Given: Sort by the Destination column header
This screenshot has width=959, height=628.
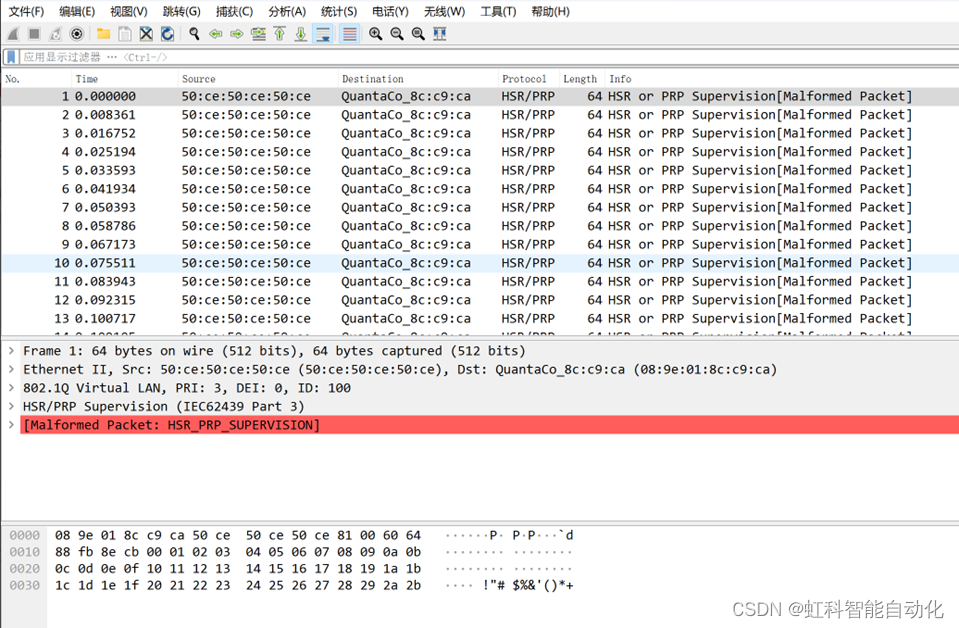Looking at the screenshot, I should [x=418, y=79].
